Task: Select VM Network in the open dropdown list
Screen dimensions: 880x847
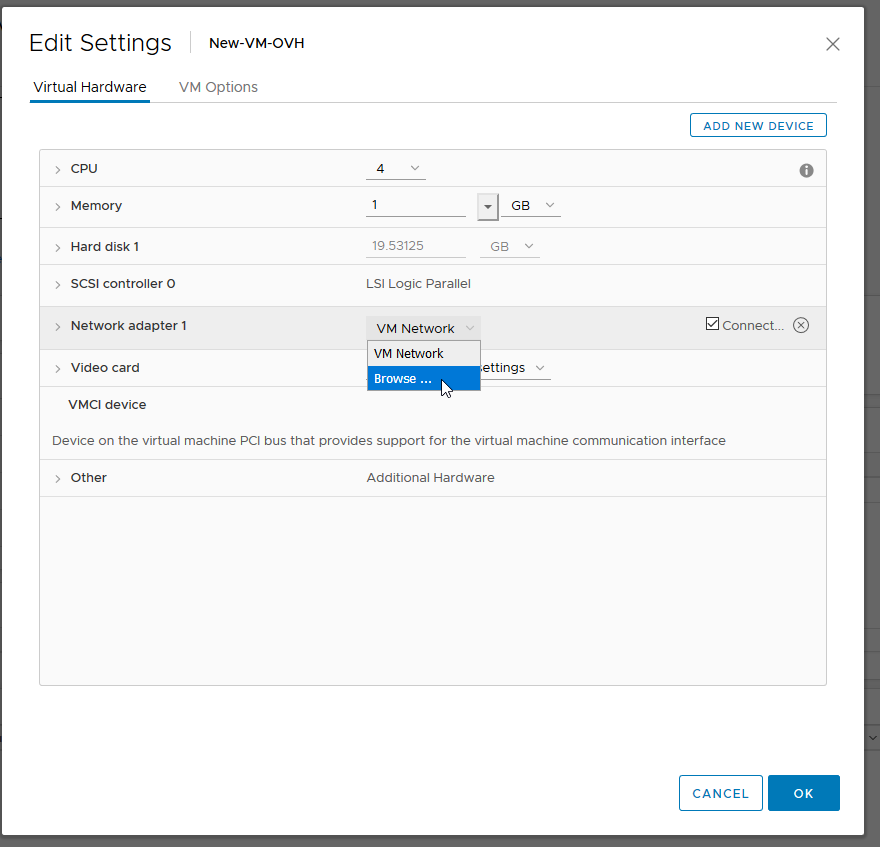Action: [408, 353]
